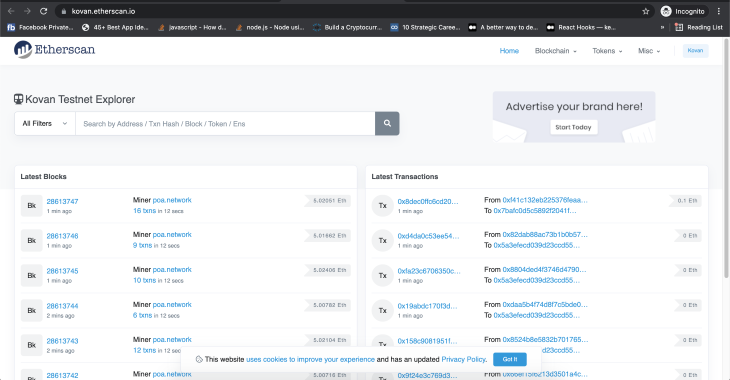
Task: Open Chrome's three-dot menu
Action: (x=719, y=11)
